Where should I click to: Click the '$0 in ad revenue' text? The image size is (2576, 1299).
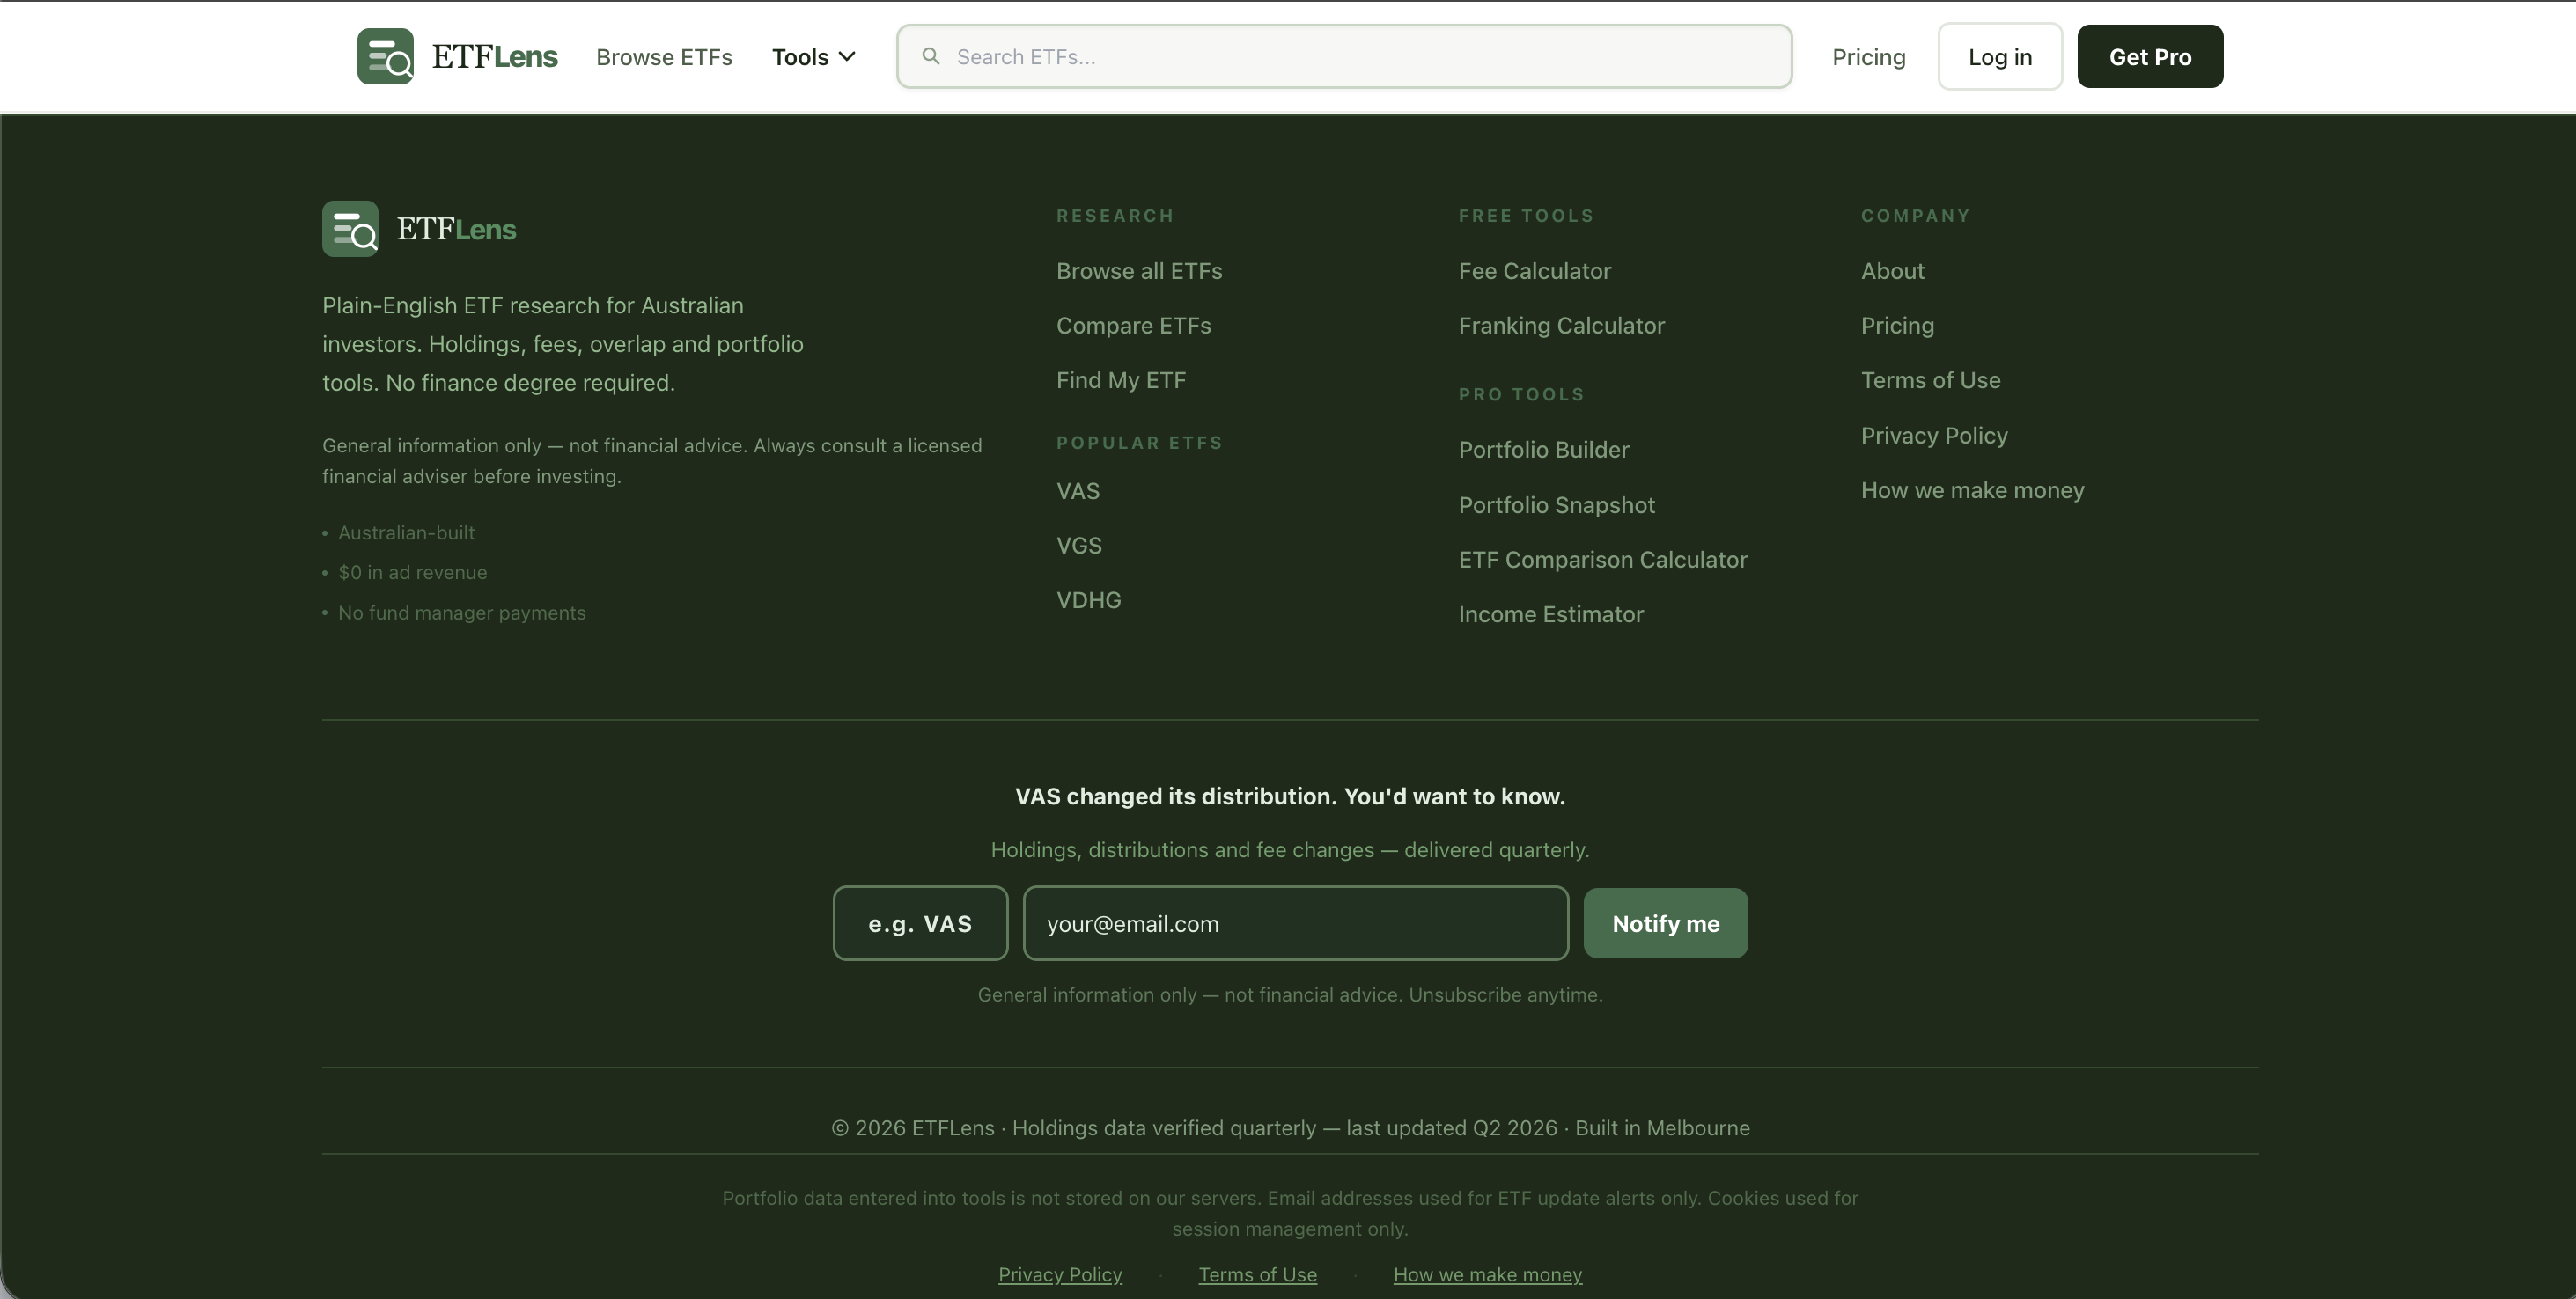(412, 573)
